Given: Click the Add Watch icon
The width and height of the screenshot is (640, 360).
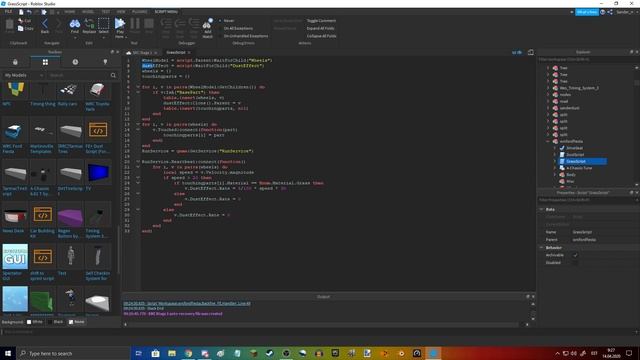Looking at the screenshot, I should tap(208, 24).
